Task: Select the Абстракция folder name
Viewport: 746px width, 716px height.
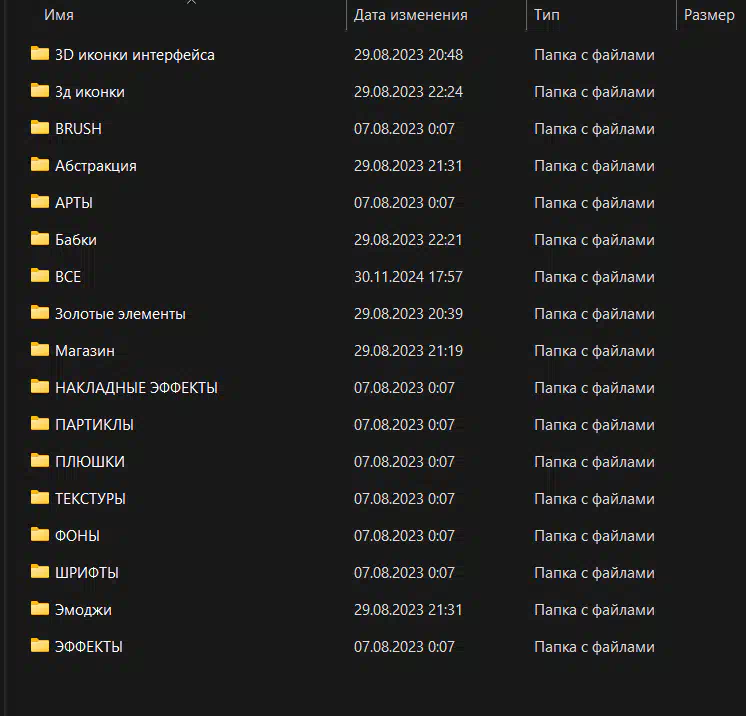Action: [96, 166]
